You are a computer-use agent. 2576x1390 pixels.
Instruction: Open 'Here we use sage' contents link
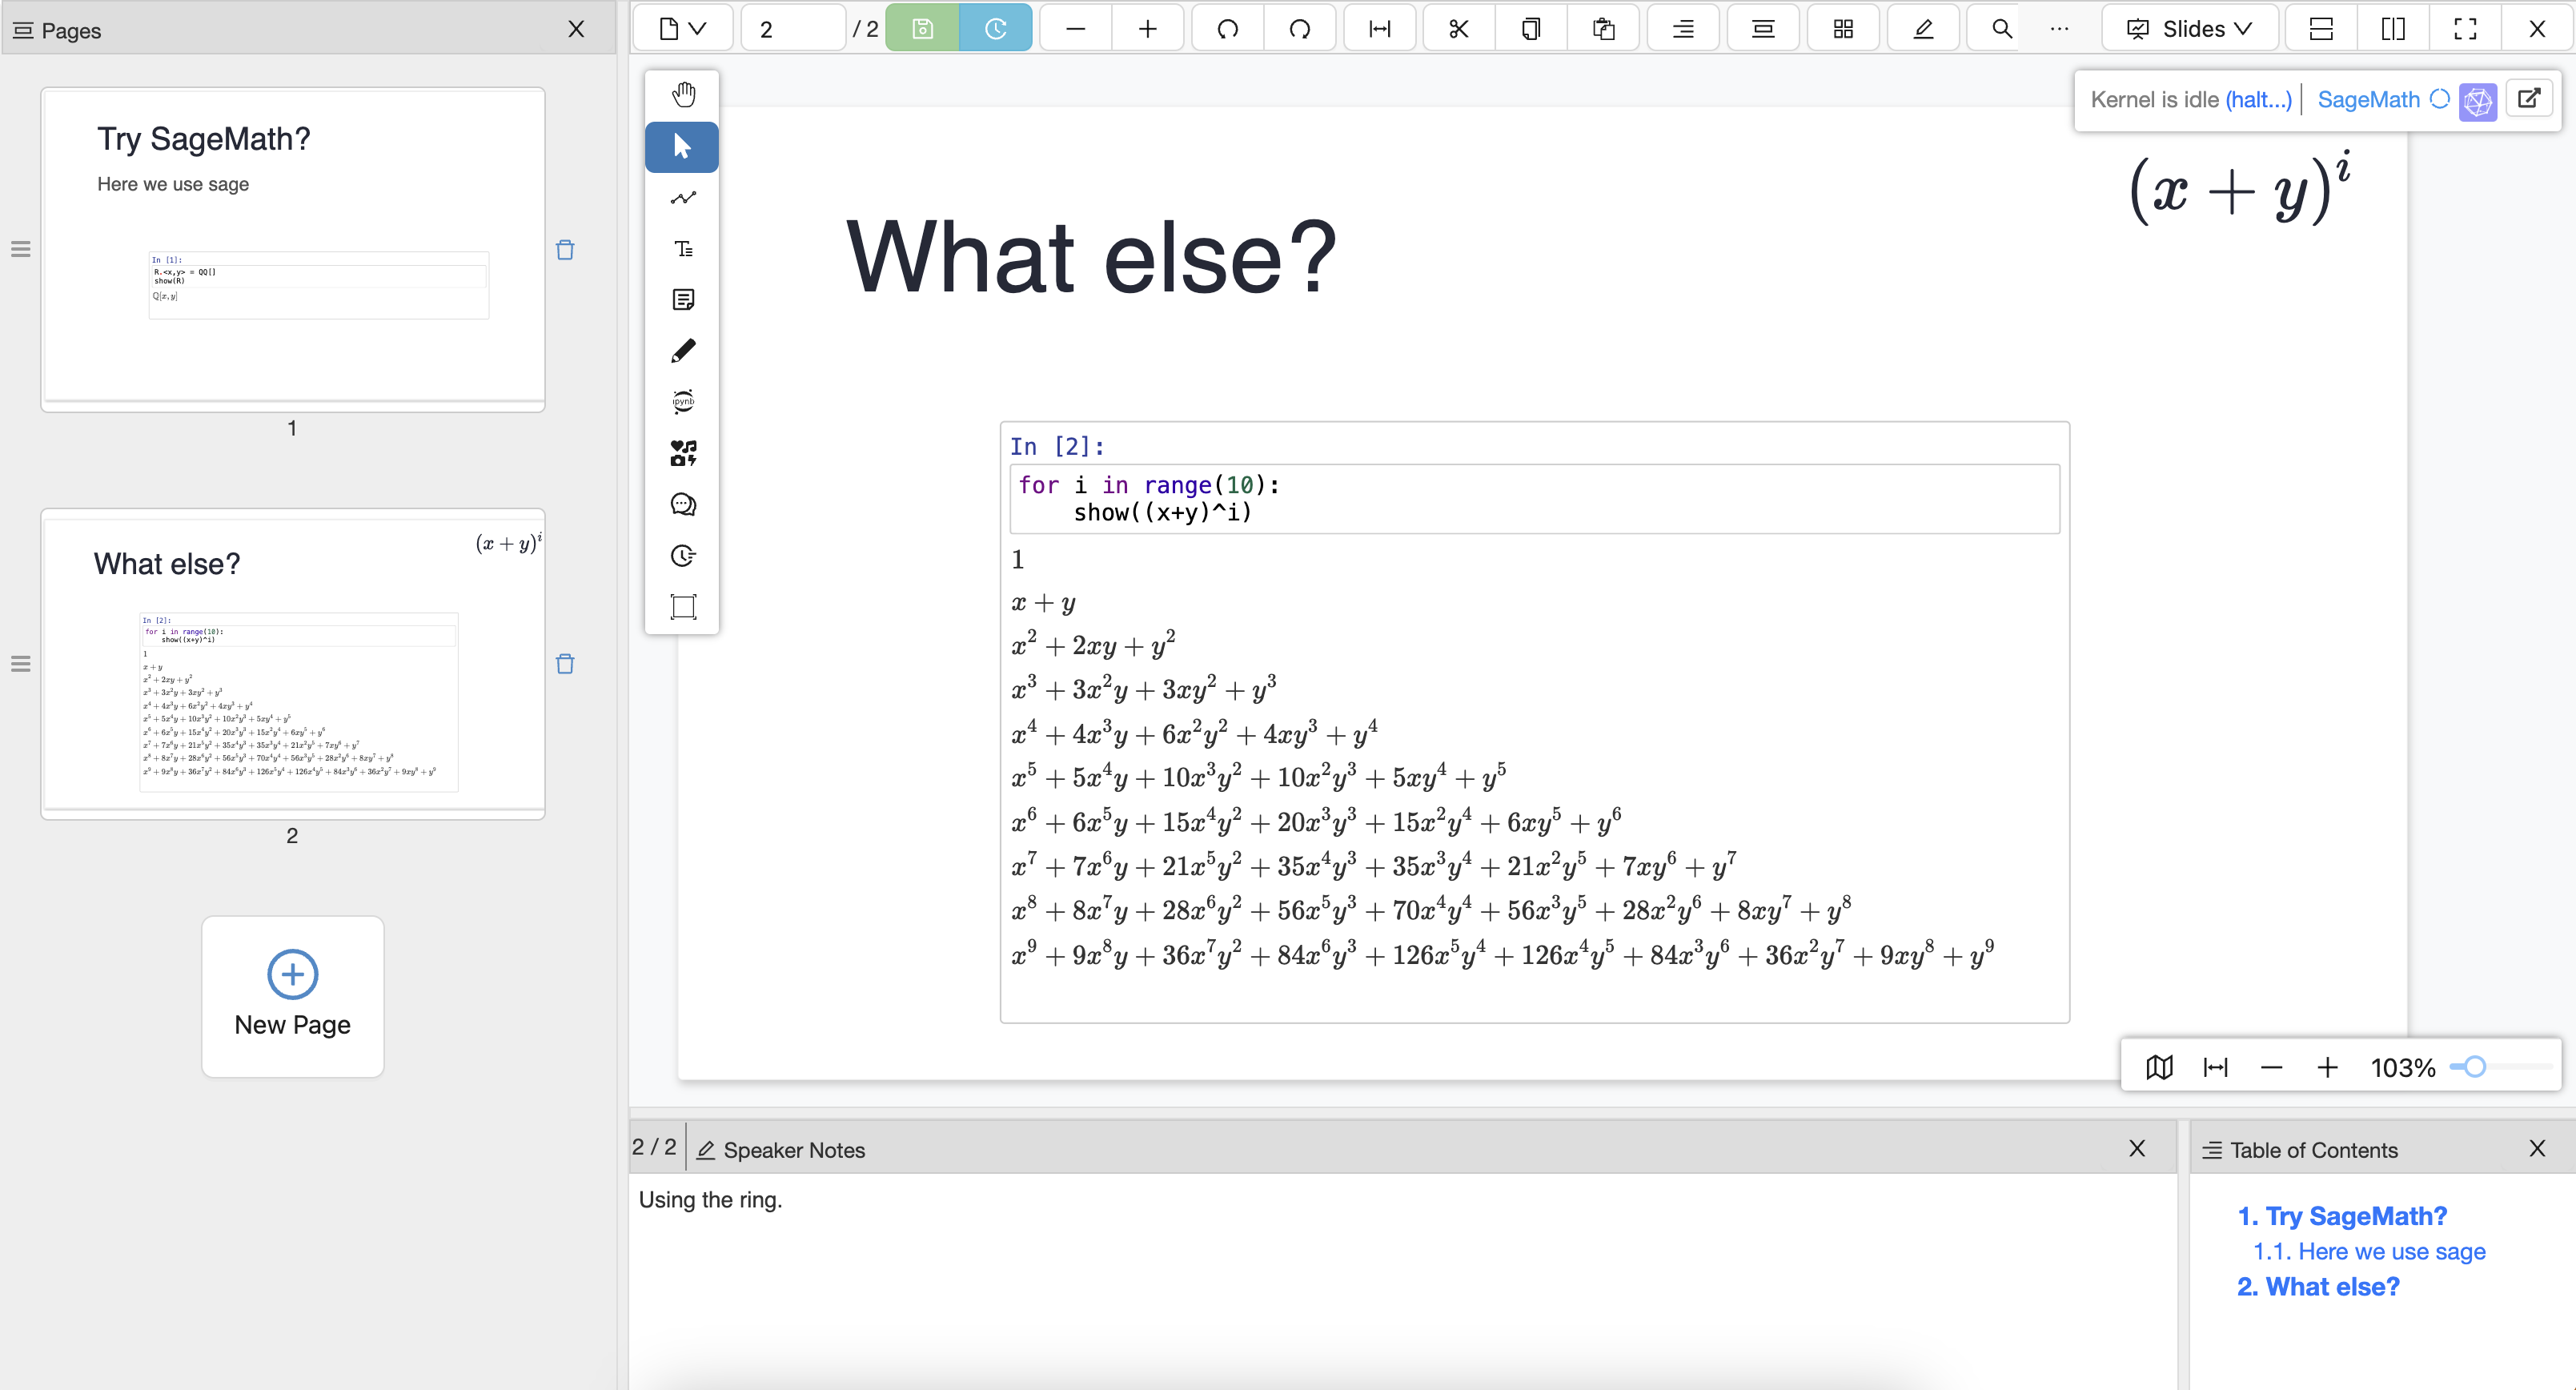click(2369, 1252)
